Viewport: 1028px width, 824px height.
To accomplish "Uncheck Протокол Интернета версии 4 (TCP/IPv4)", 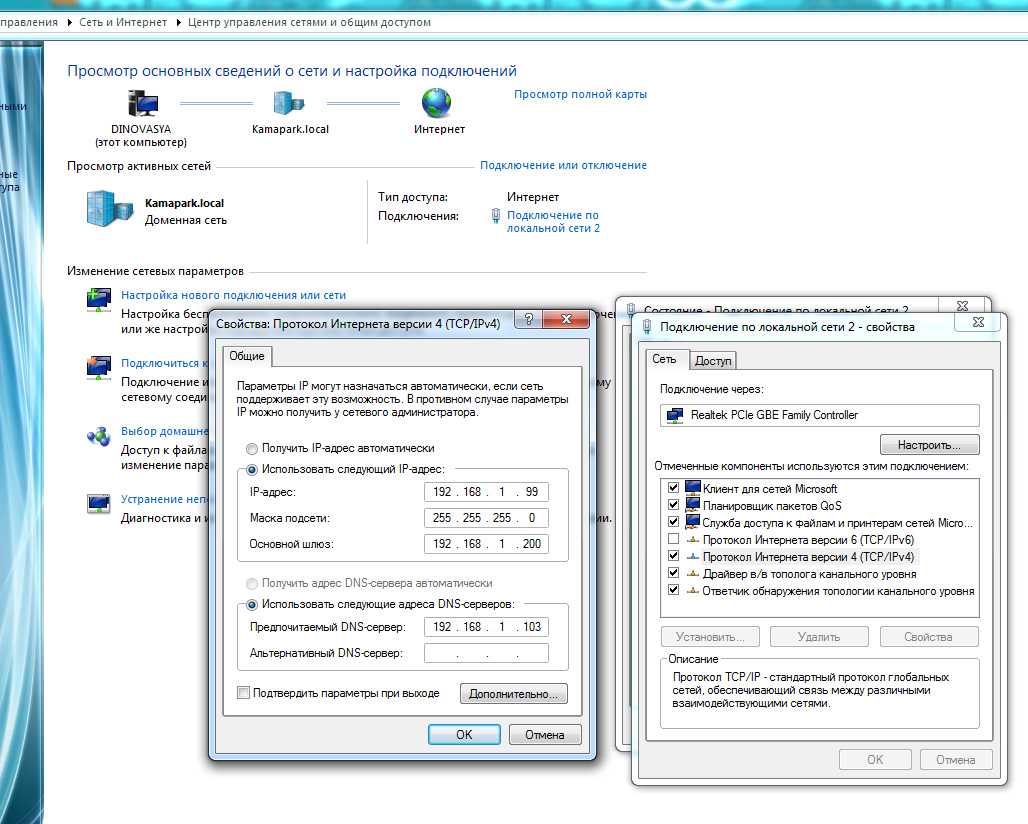I will [x=673, y=556].
